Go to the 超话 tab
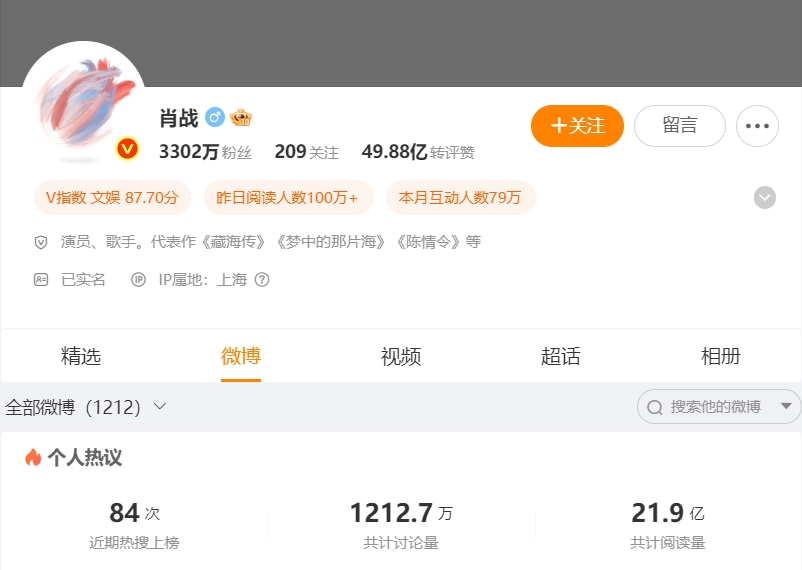This screenshot has width=802, height=570. pyautogui.click(x=561, y=356)
